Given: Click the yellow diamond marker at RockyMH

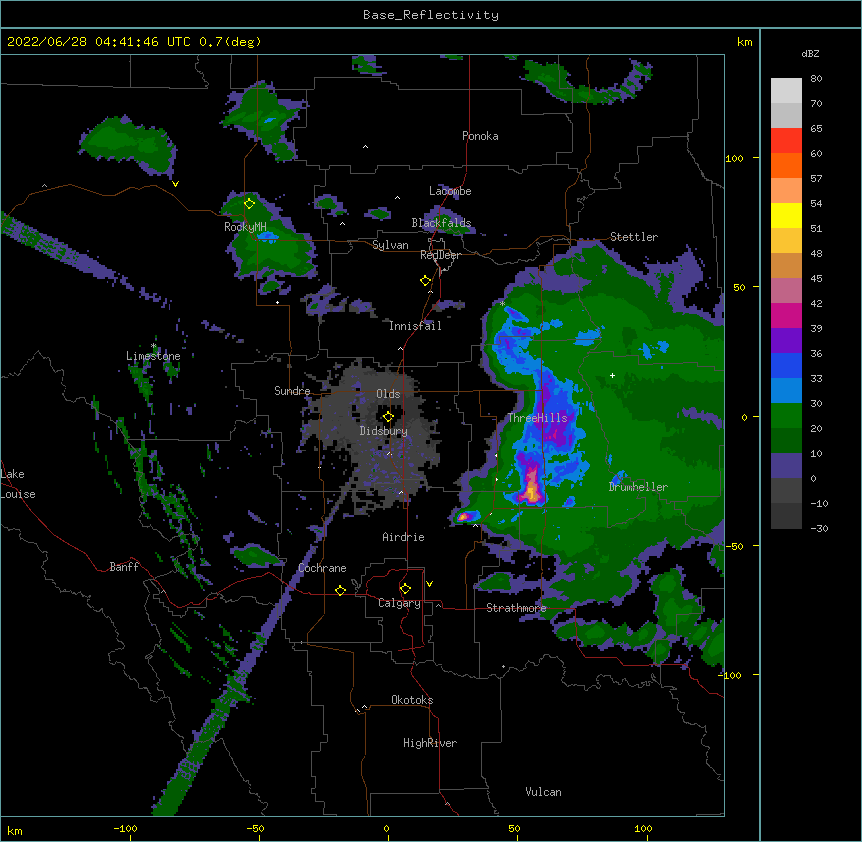Looking at the screenshot, I should point(250,204).
